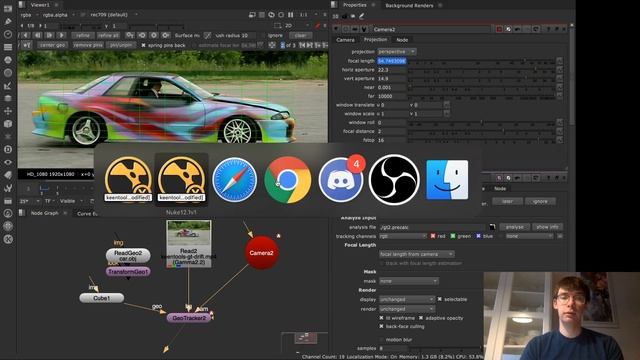
Task: Open the Node tab in Camera2 properties
Action: [402, 40]
